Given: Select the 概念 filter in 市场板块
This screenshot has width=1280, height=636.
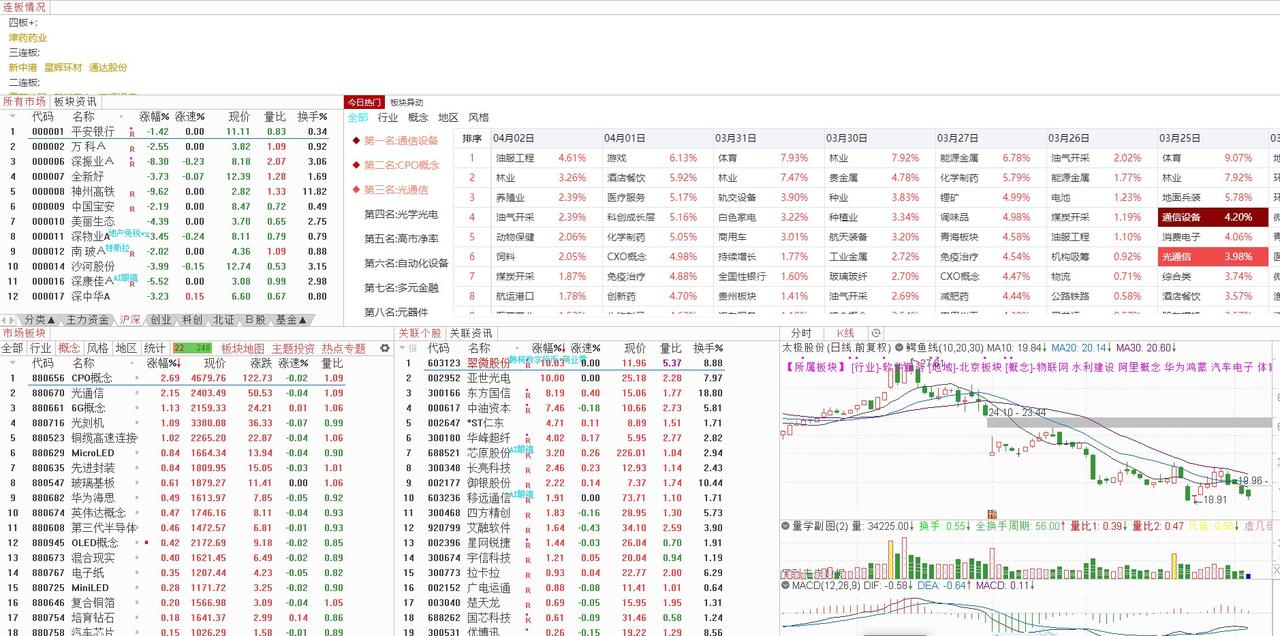Looking at the screenshot, I should (x=69, y=348).
